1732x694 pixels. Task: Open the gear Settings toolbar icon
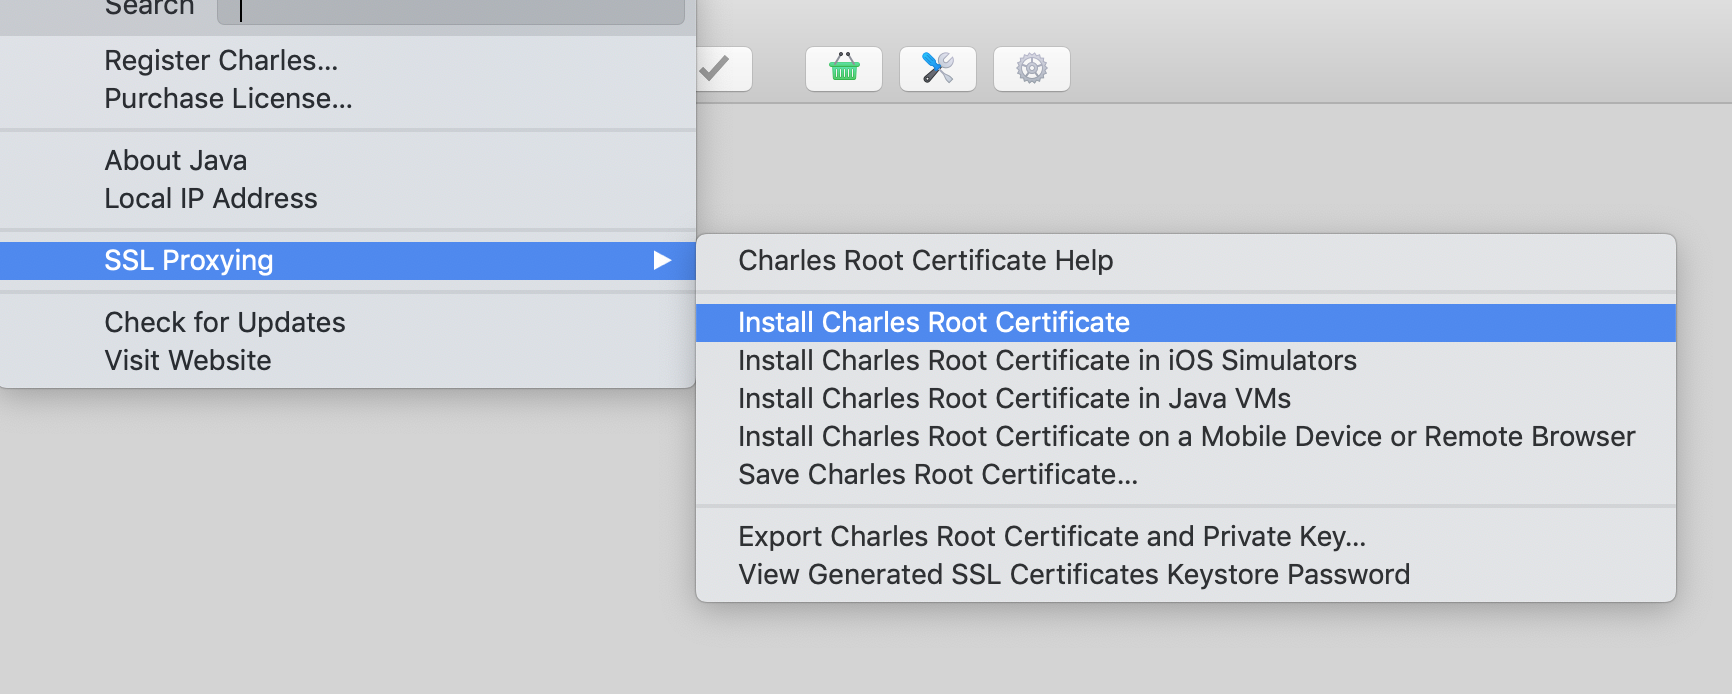coord(1032,69)
